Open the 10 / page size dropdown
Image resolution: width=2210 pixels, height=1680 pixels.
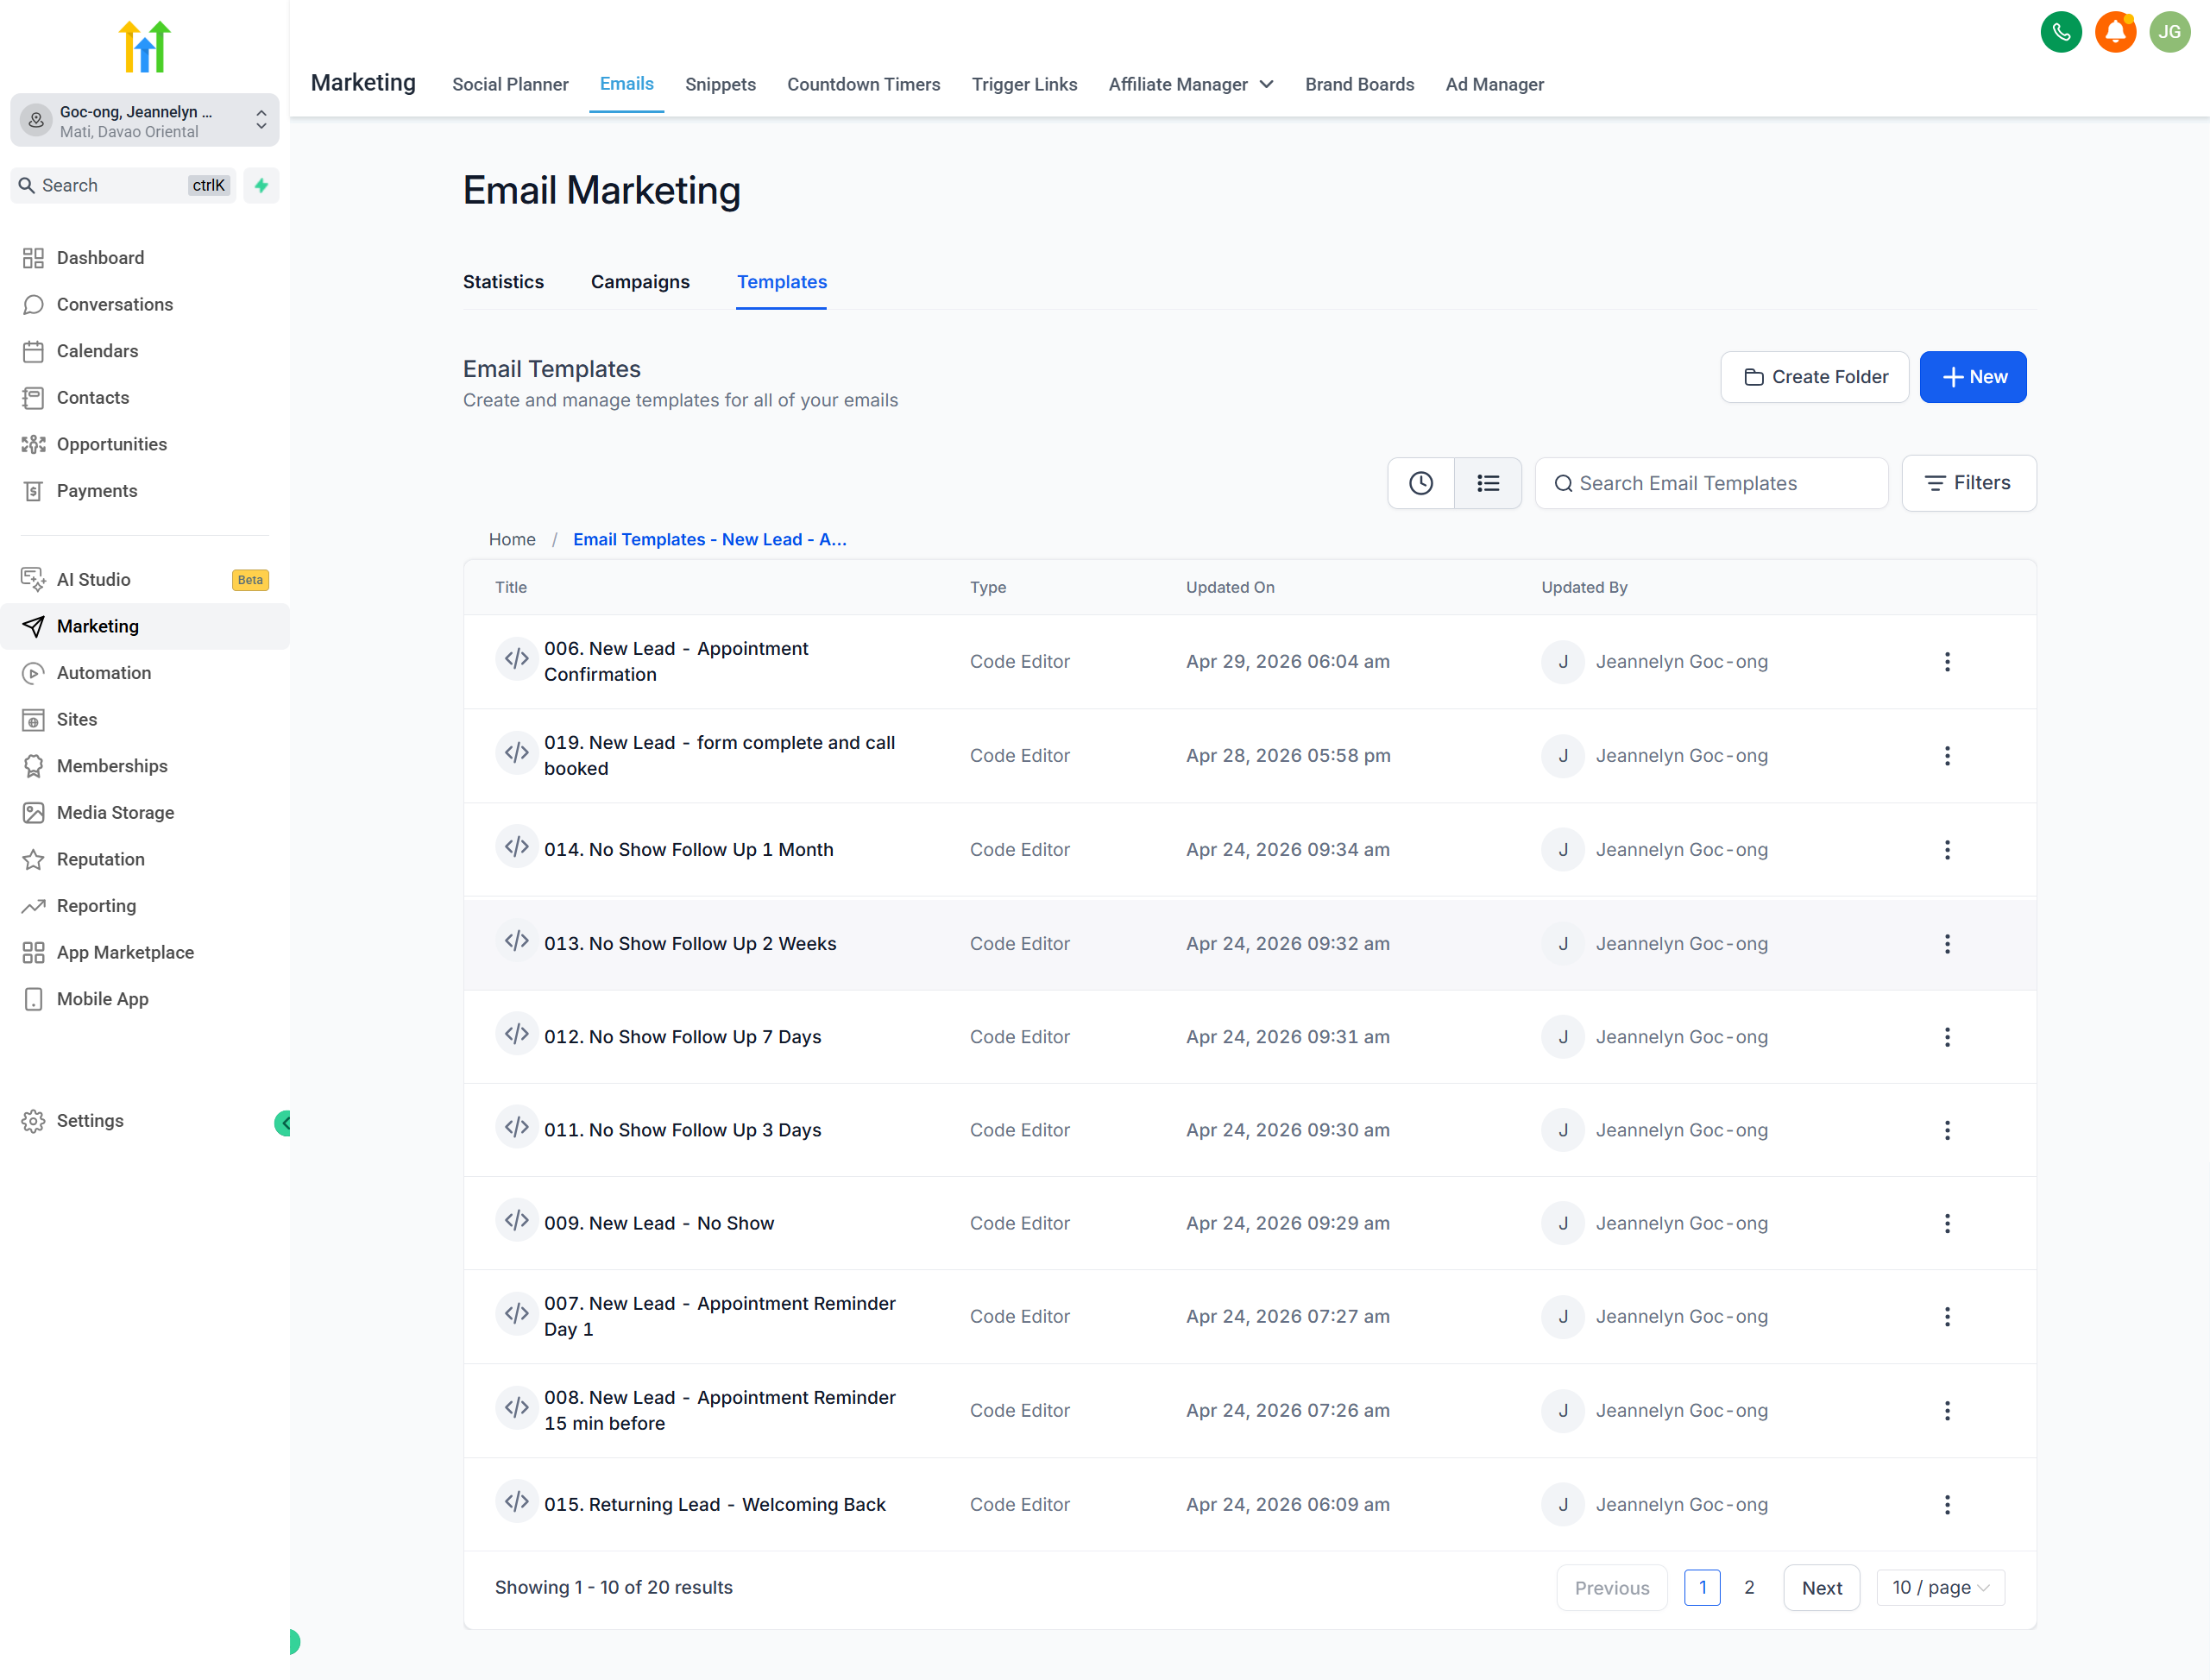click(x=1940, y=1587)
